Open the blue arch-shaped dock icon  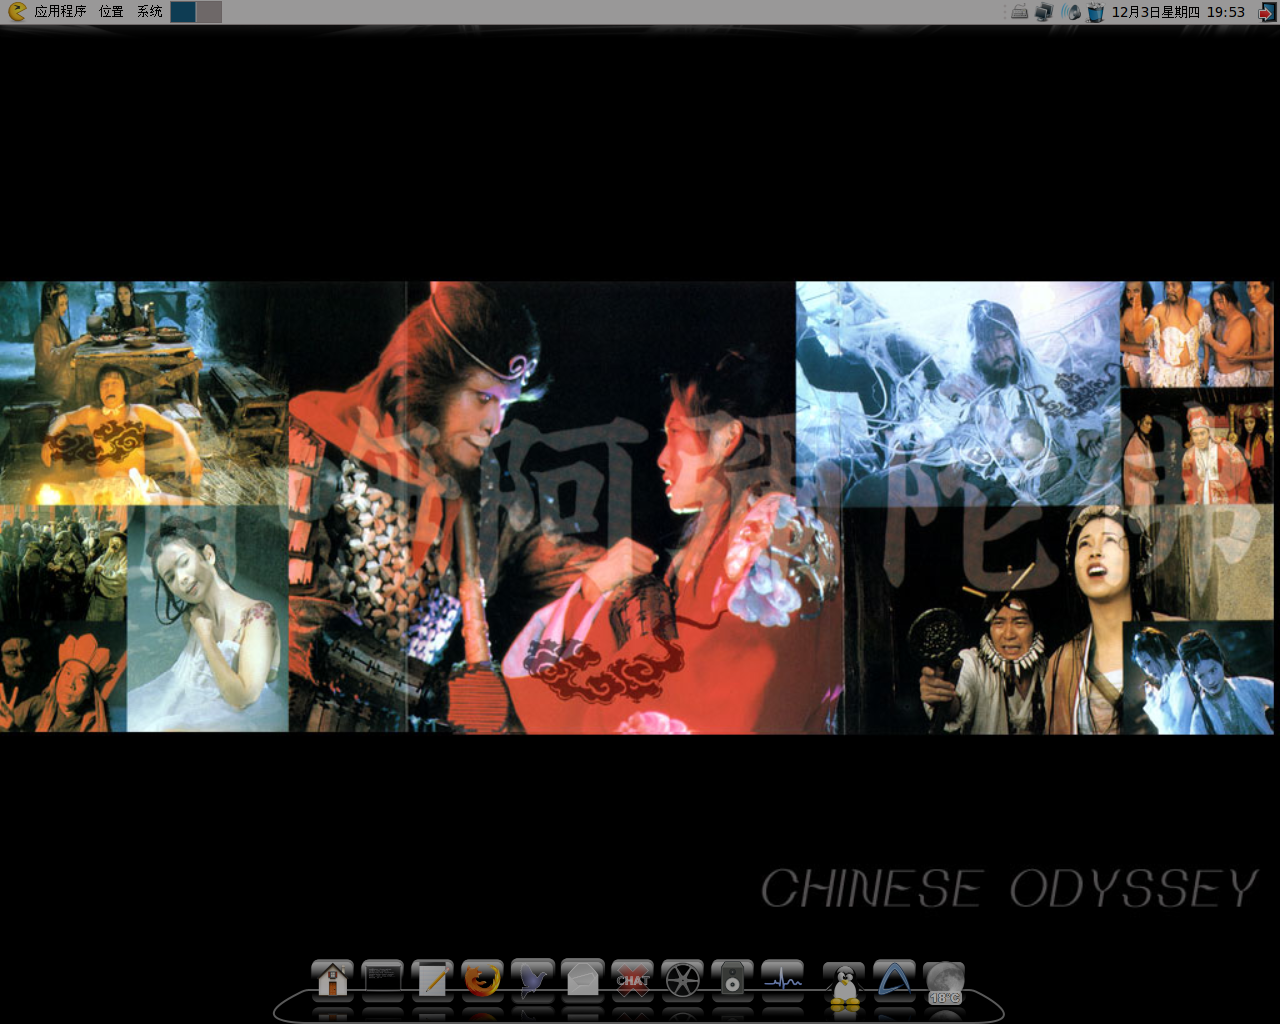[894, 980]
